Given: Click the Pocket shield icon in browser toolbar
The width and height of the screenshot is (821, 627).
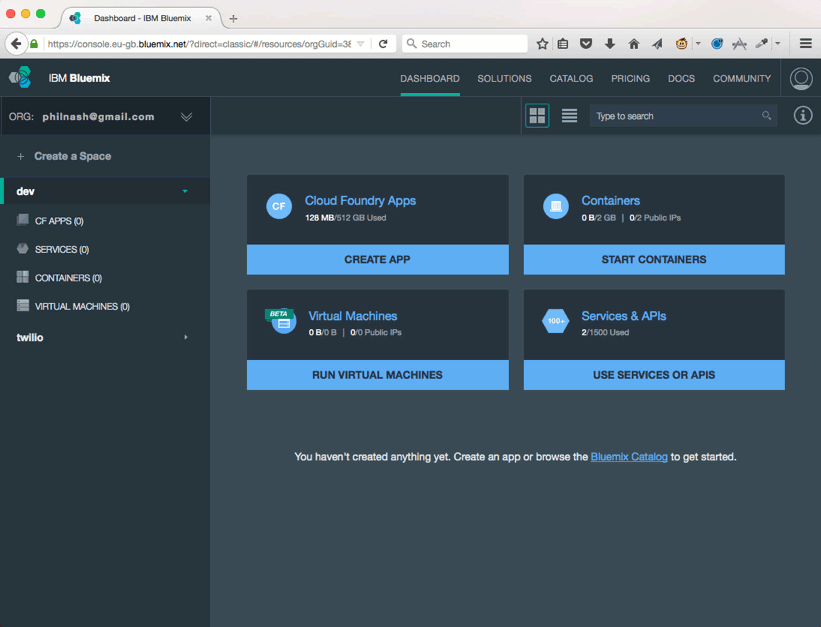Looking at the screenshot, I should [586, 43].
